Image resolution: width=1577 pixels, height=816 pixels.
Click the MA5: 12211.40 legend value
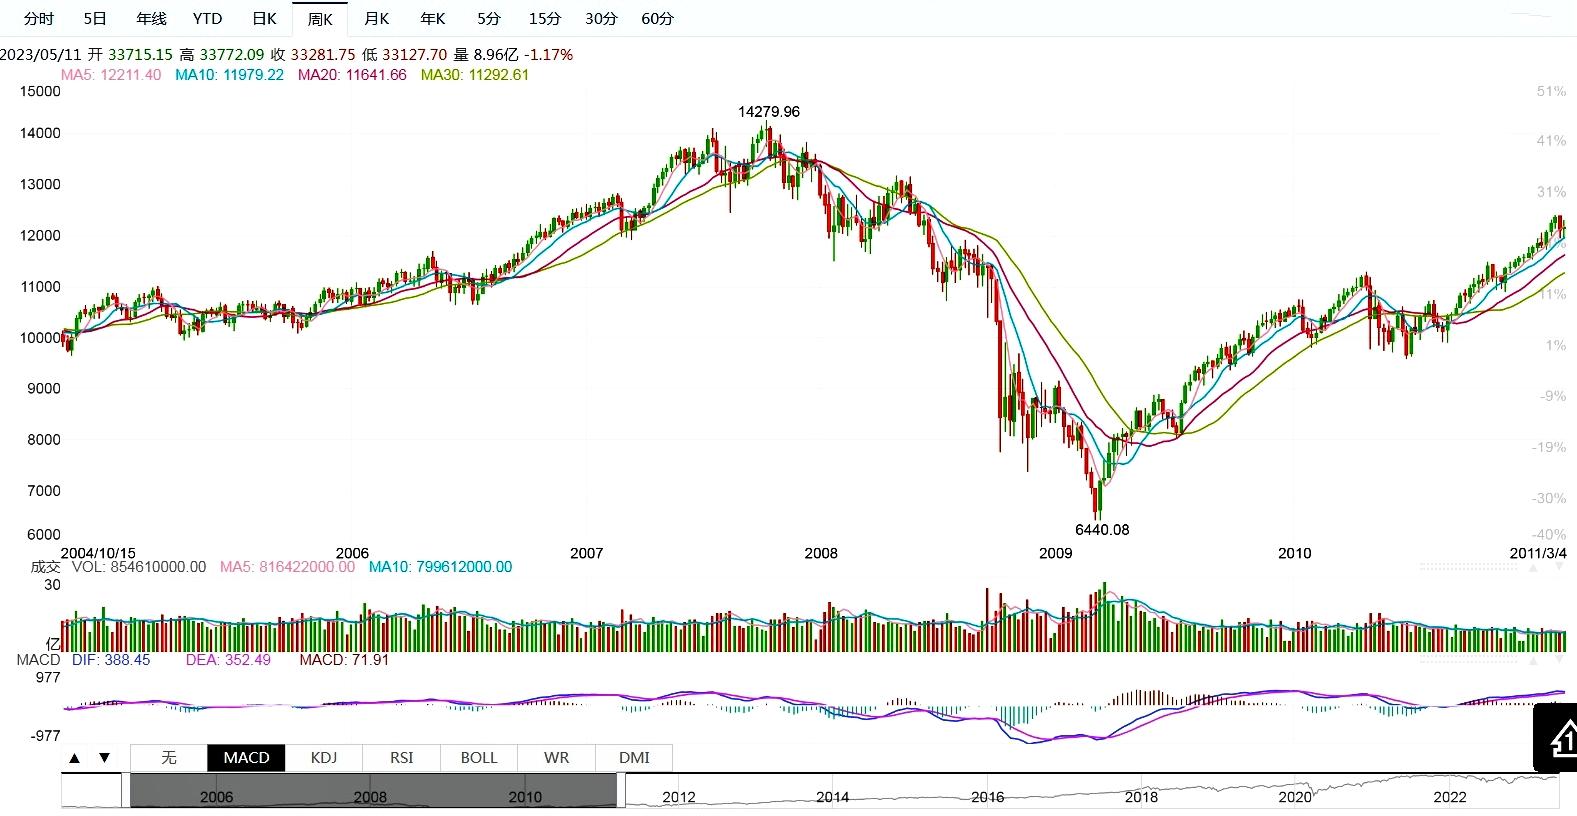[111, 75]
